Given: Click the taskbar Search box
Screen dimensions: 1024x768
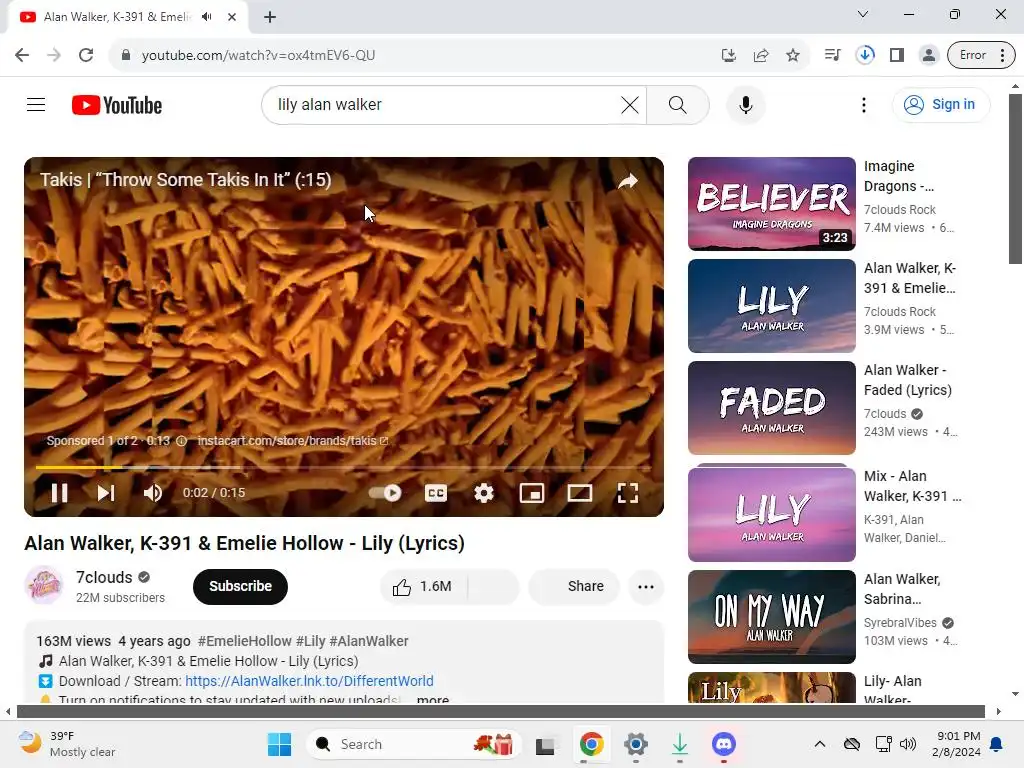Looking at the screenshot, I should coord(413,744).
